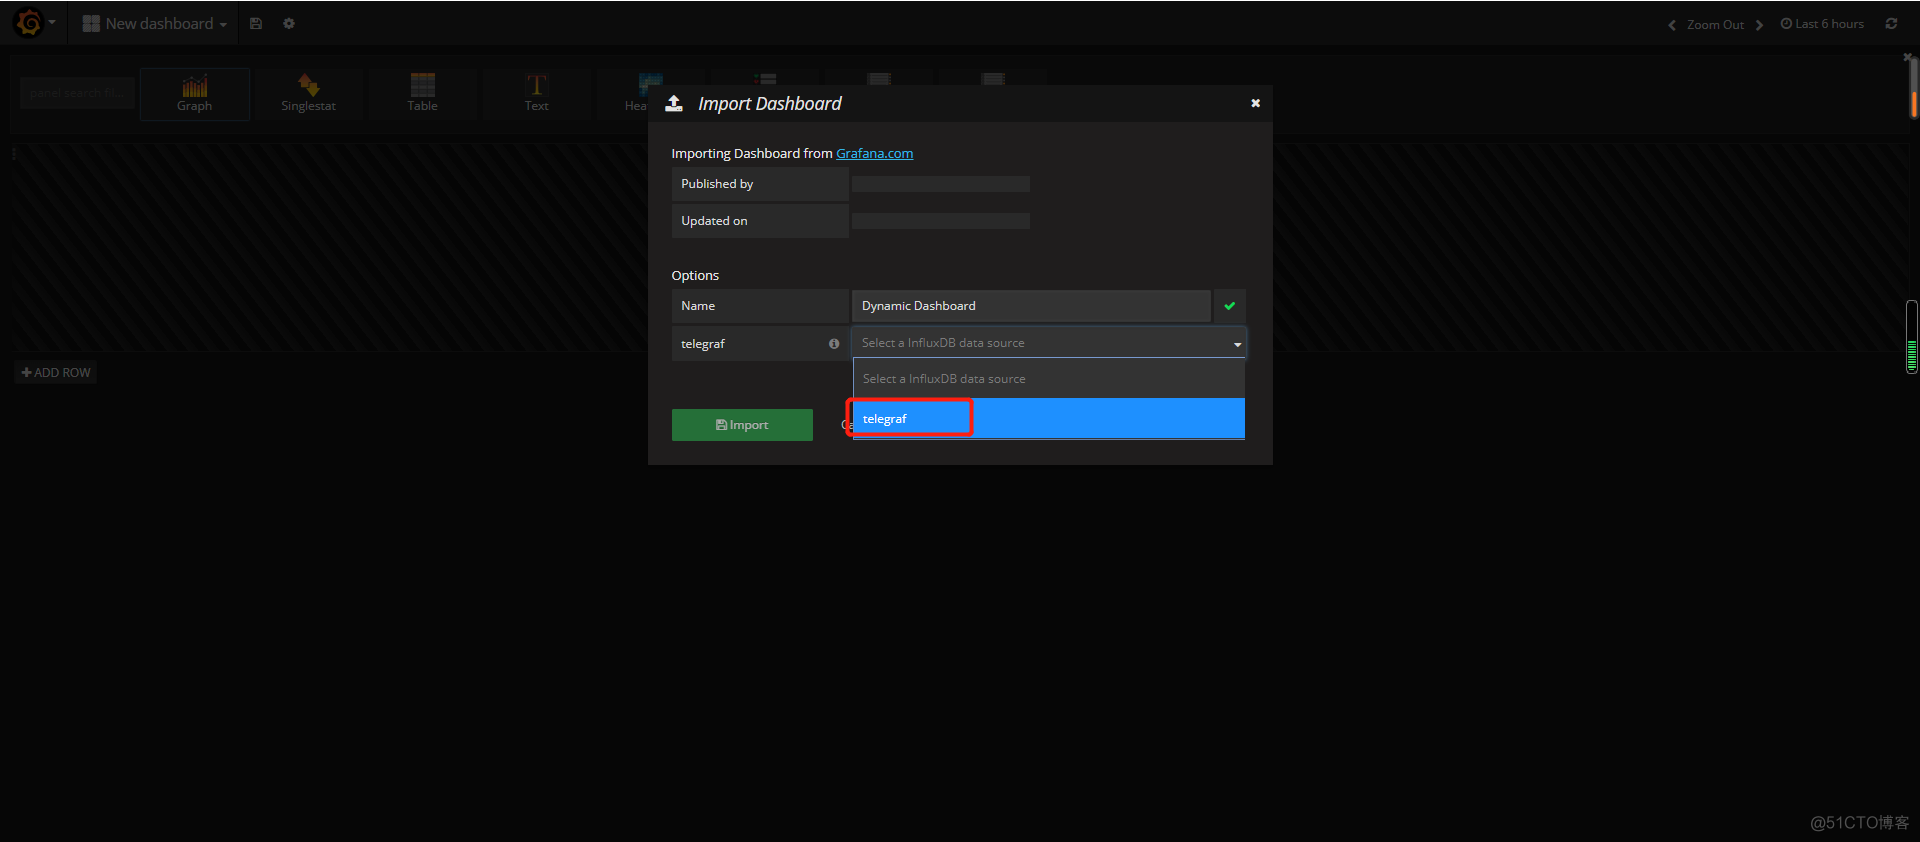The image size is (1920, 842).
Task: Add a Table panel
Action: 422,94
